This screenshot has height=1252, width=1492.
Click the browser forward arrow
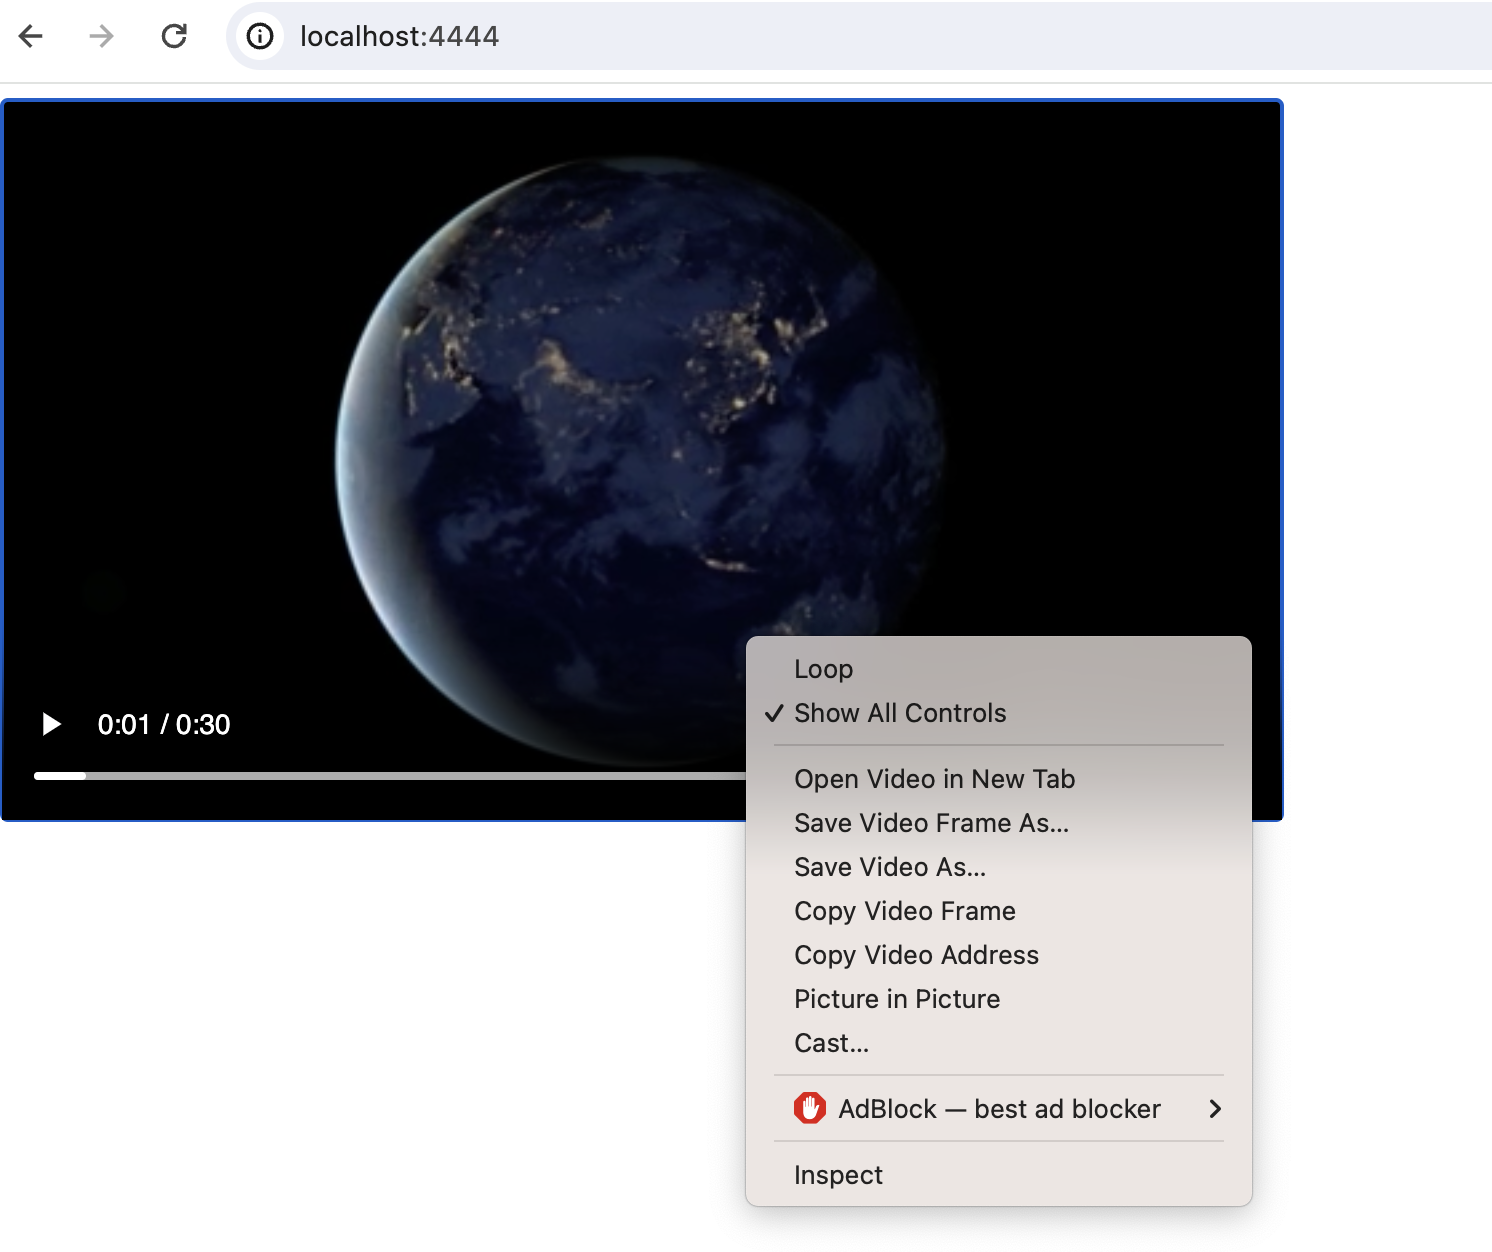(101, 37)
